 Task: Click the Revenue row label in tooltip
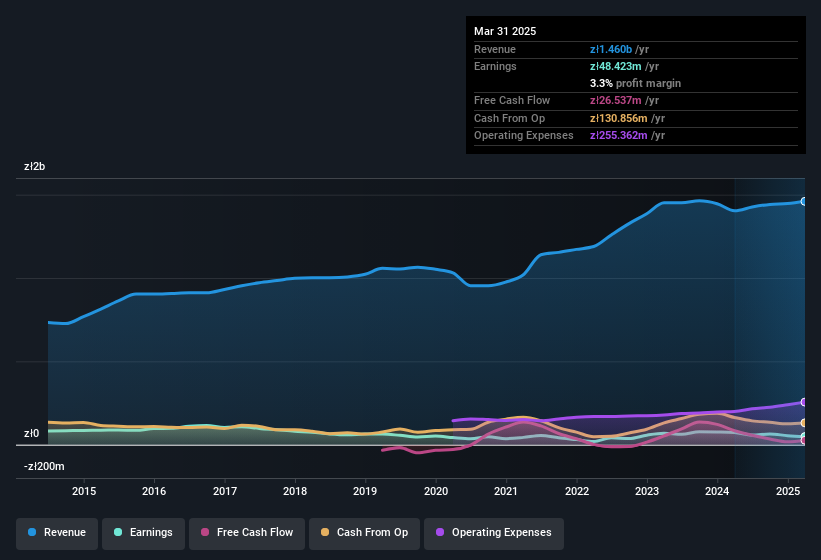[x=495, y=49]
